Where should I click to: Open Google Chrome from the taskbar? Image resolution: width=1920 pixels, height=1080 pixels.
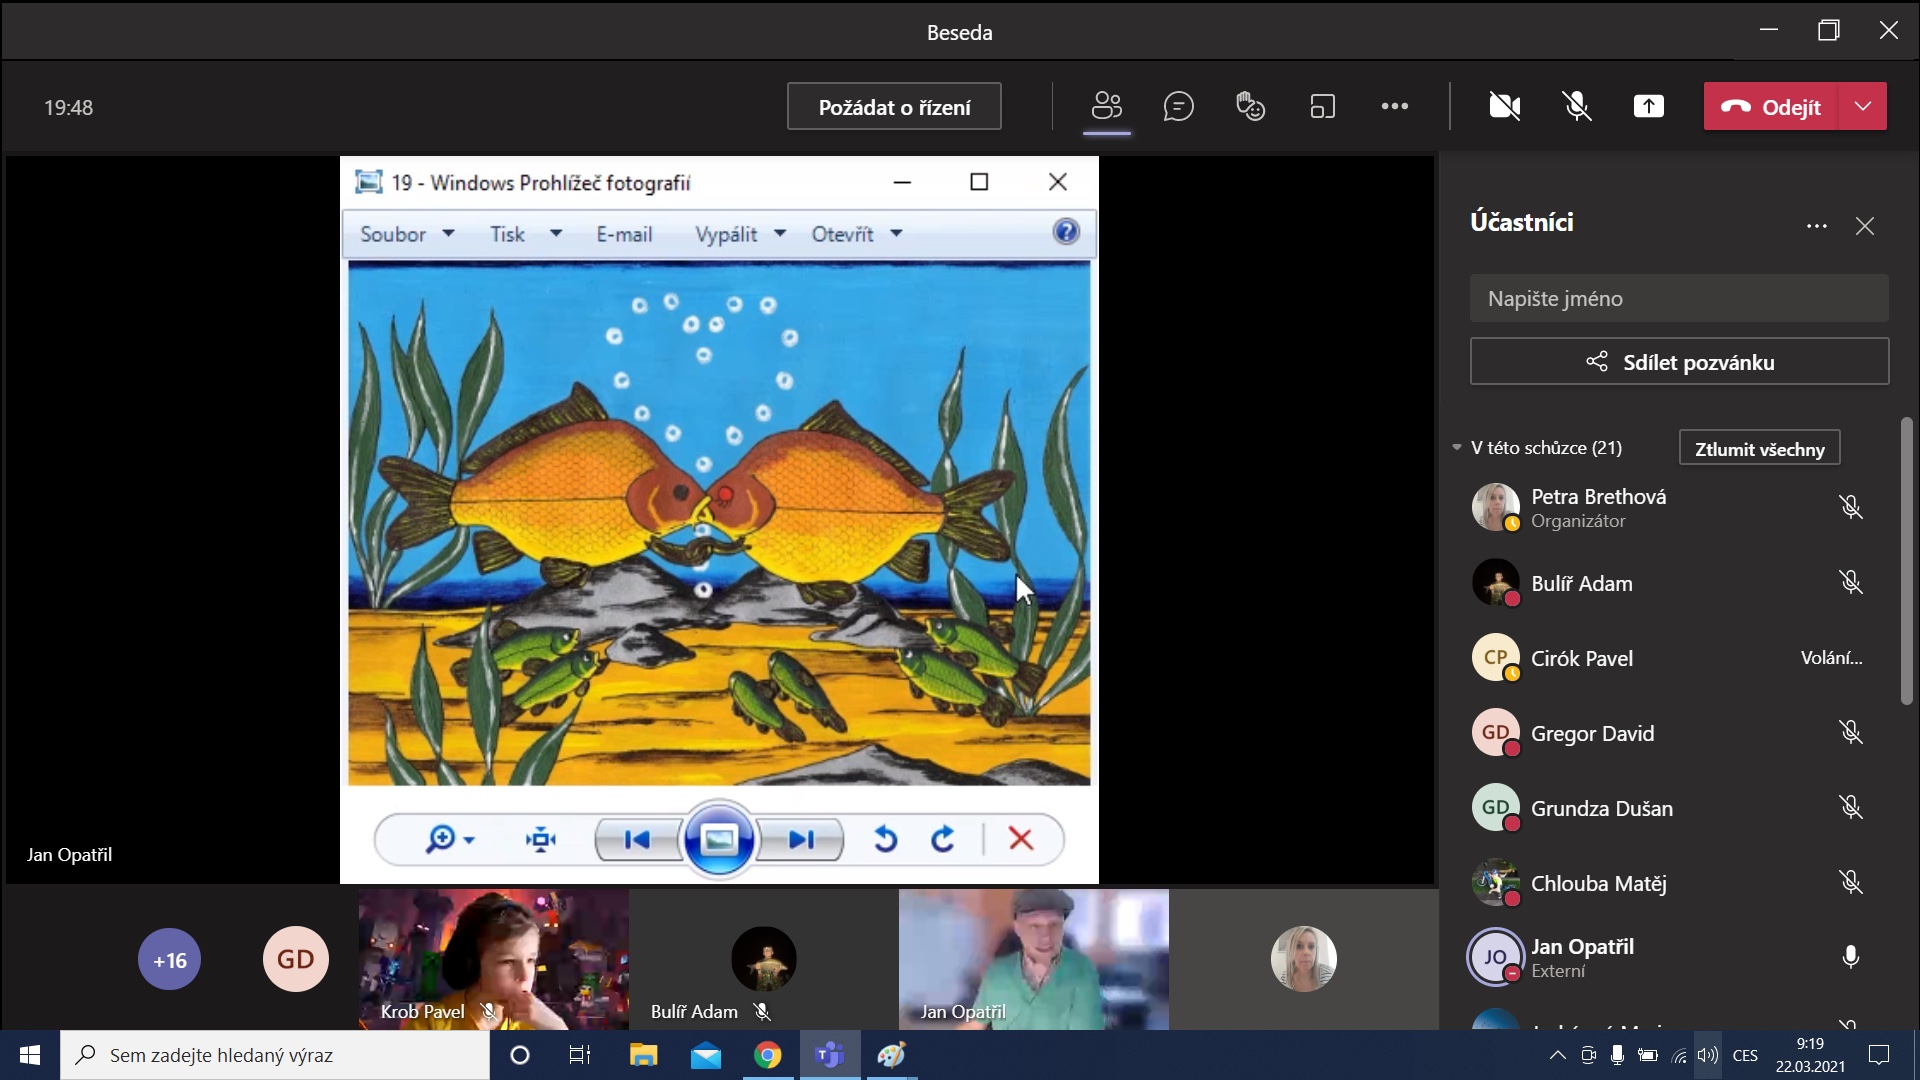pos(767,1055)
